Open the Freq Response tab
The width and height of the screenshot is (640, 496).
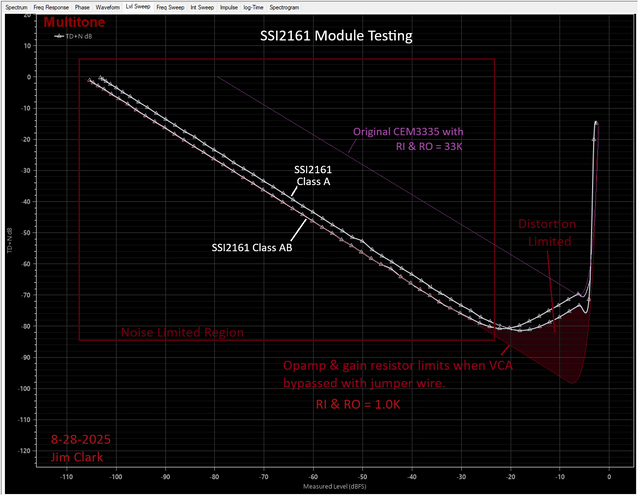(51, 7)
